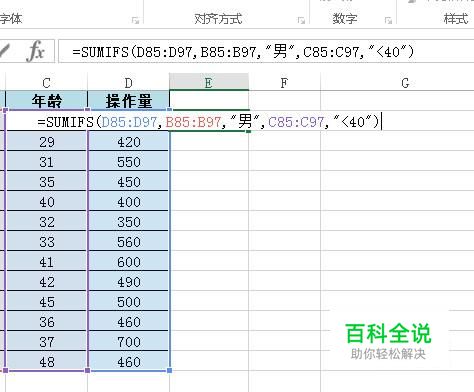Select column F header
Viewport: 474px width, 392px height.
click(x=284, y=83)
